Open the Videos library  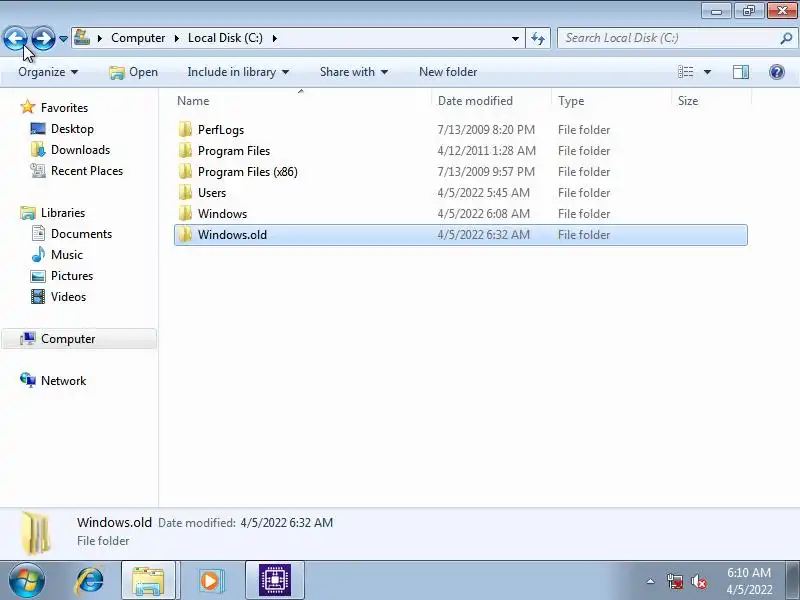[x=68, y=296]
